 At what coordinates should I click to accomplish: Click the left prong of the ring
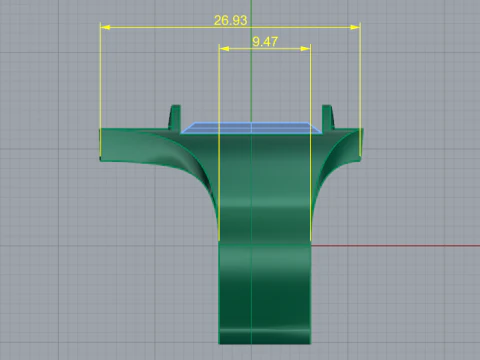(x=175, y=117)
